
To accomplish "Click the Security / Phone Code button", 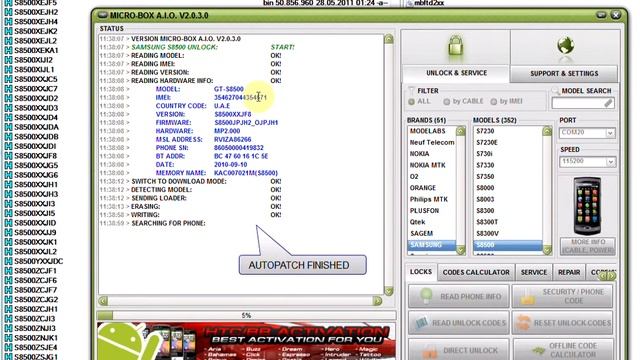I will click(x=562, y=296).
